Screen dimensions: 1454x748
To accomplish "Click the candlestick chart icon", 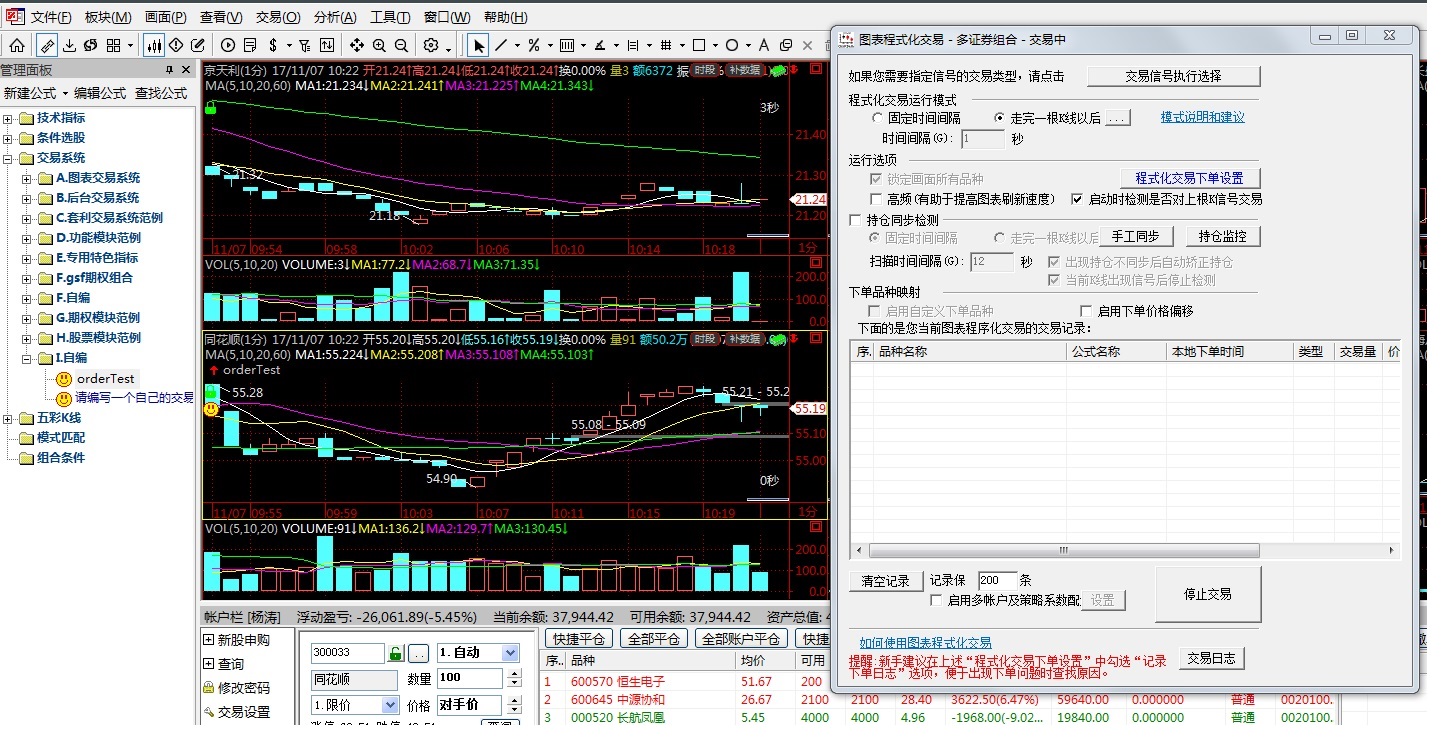I will click(154, 45).
